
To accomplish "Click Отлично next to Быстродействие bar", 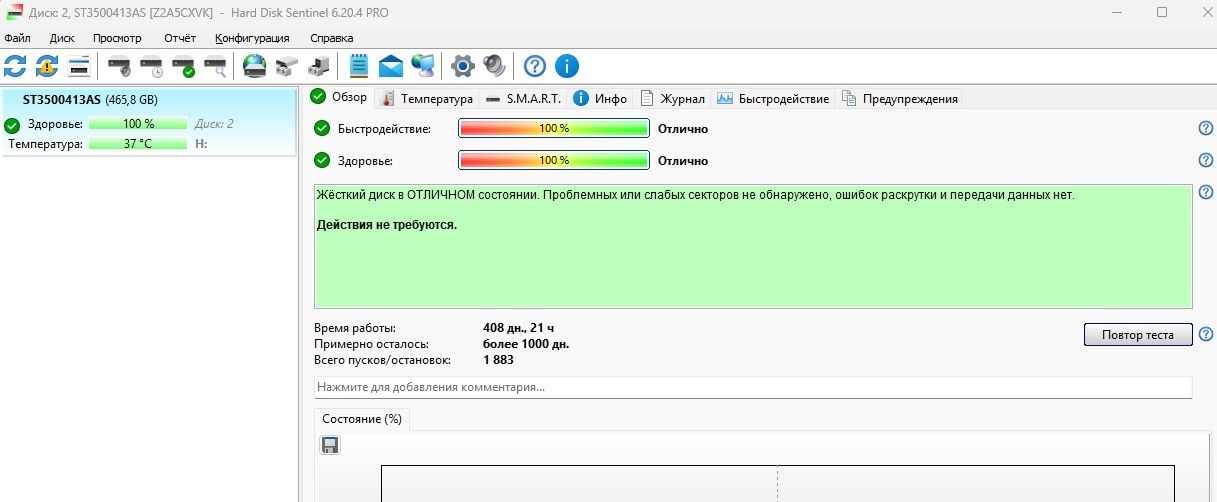I will [x=683, y=129].
